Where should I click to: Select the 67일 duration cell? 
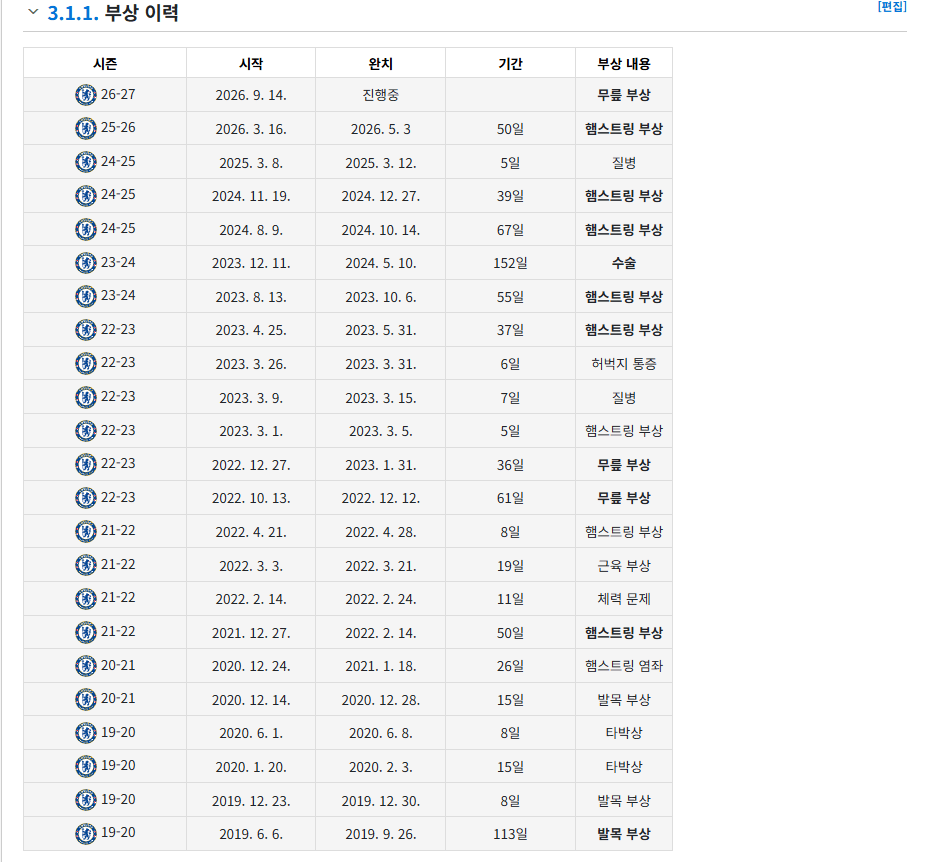pyautogui.click(x=510, y=229)
